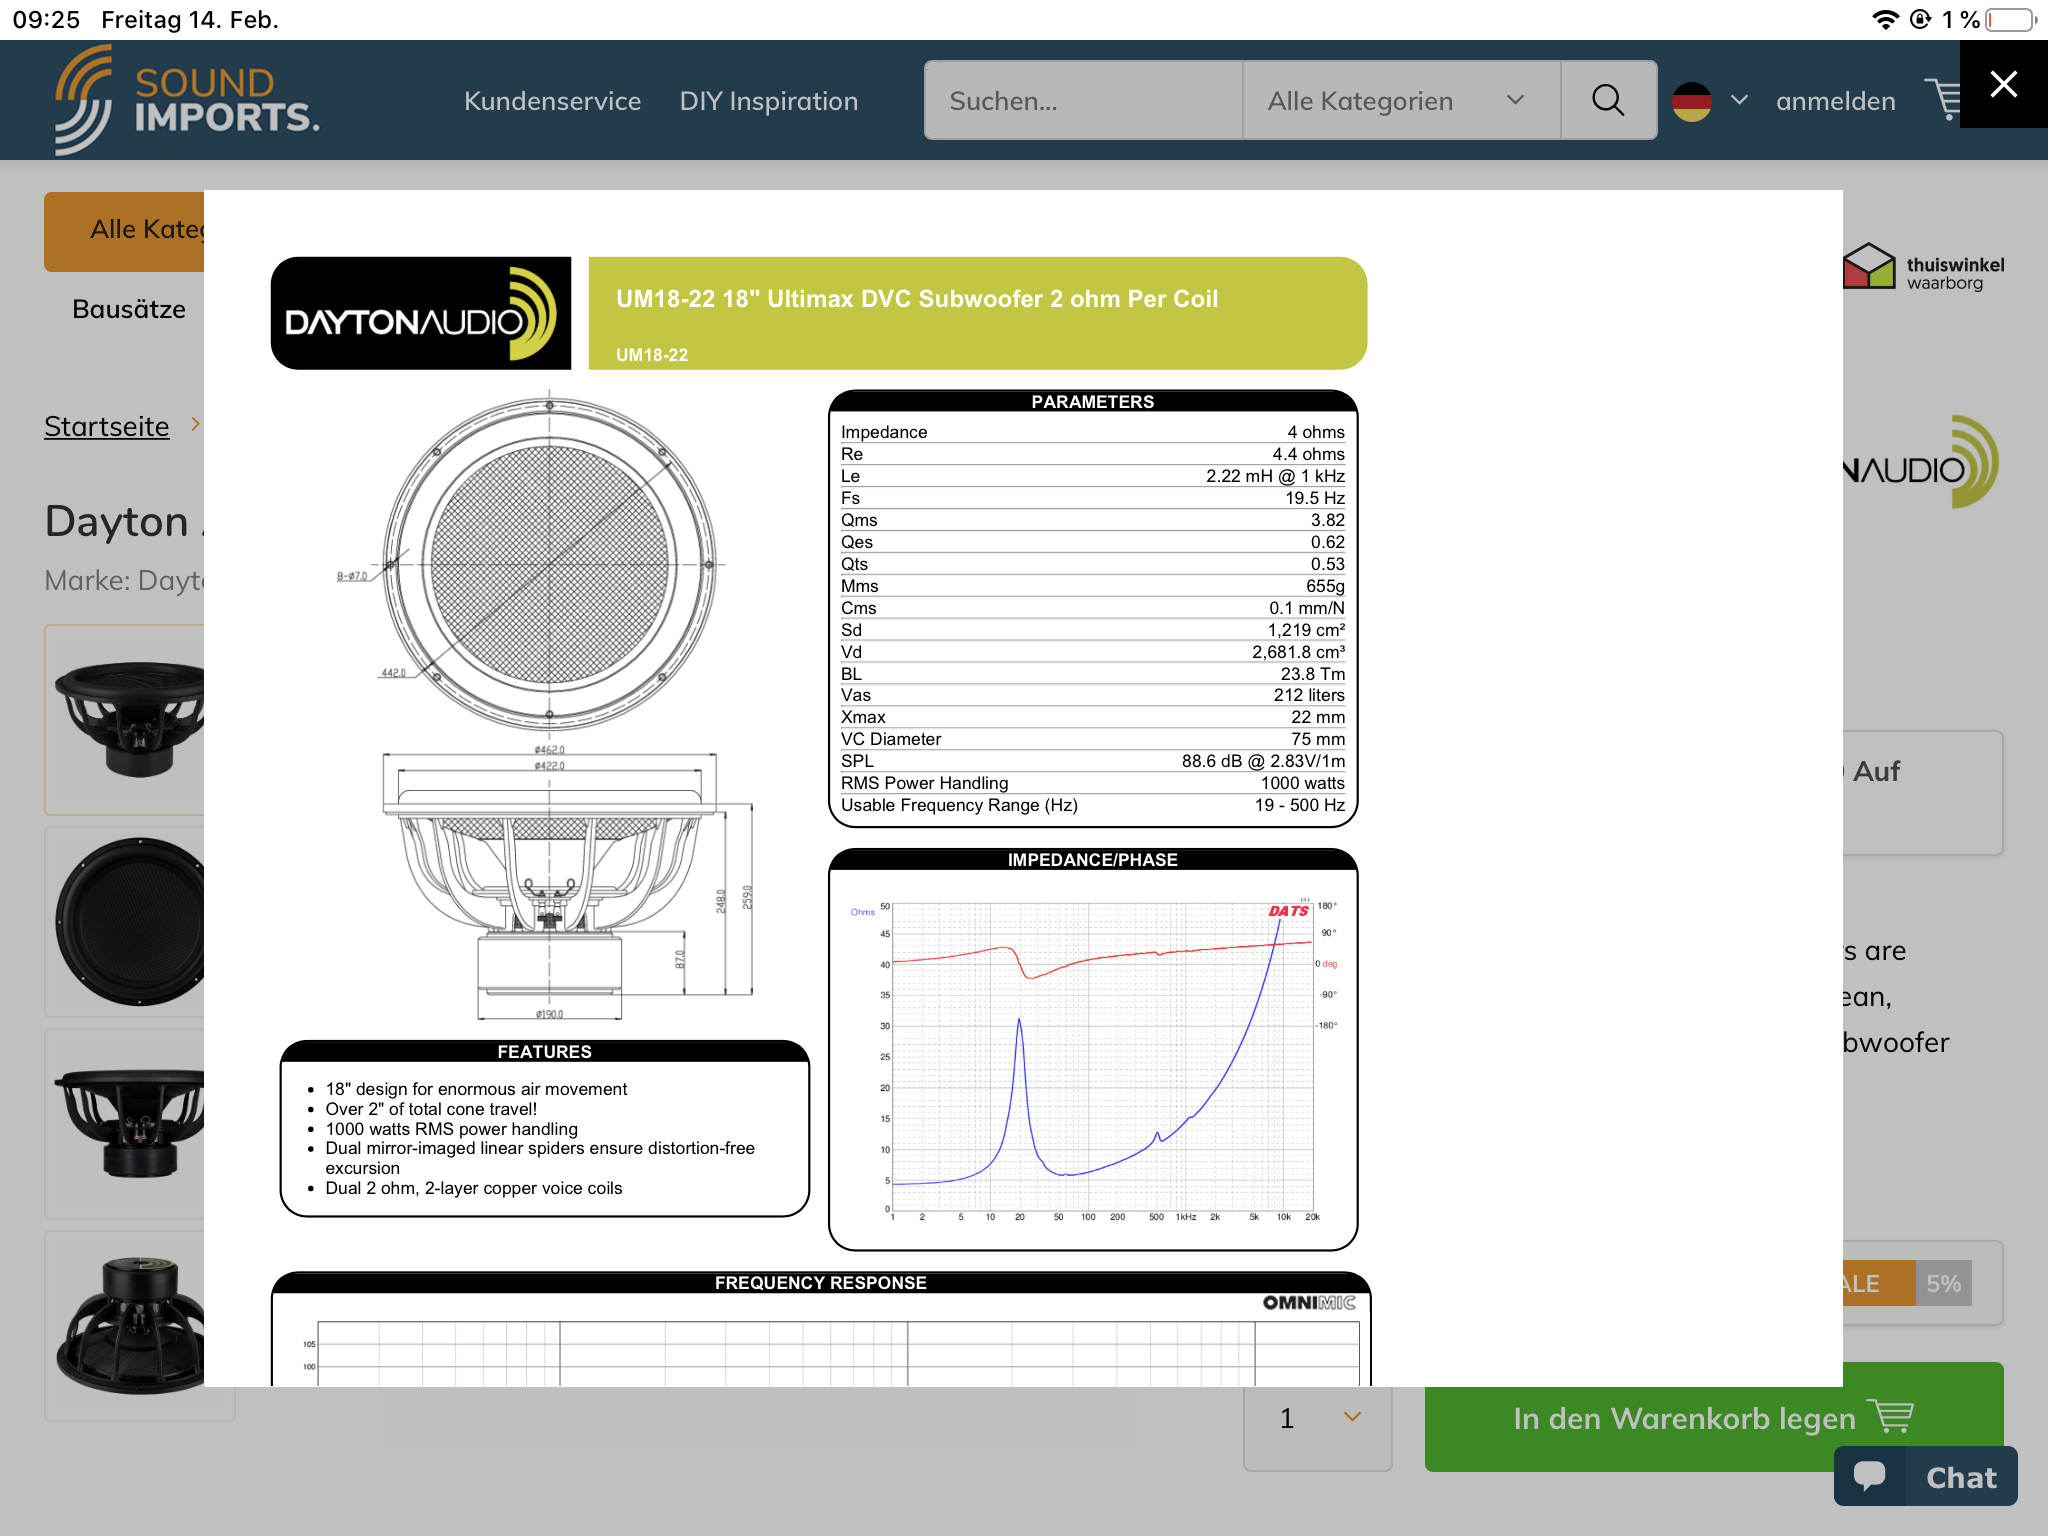The width and height of the screenshot is (2048, 1536).
Task: Click the Xmax 22 mm parameter row
Action: point(1092,717)
